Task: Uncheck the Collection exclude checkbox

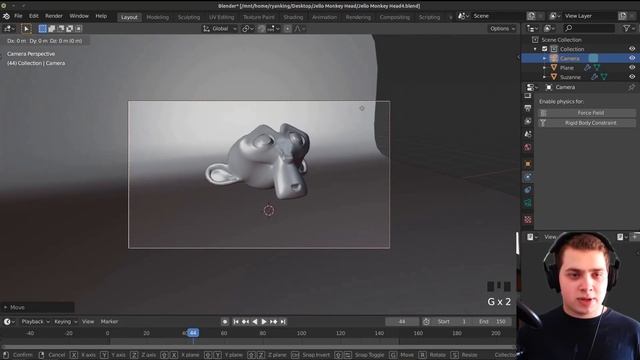Action: (x=544, y=49)
